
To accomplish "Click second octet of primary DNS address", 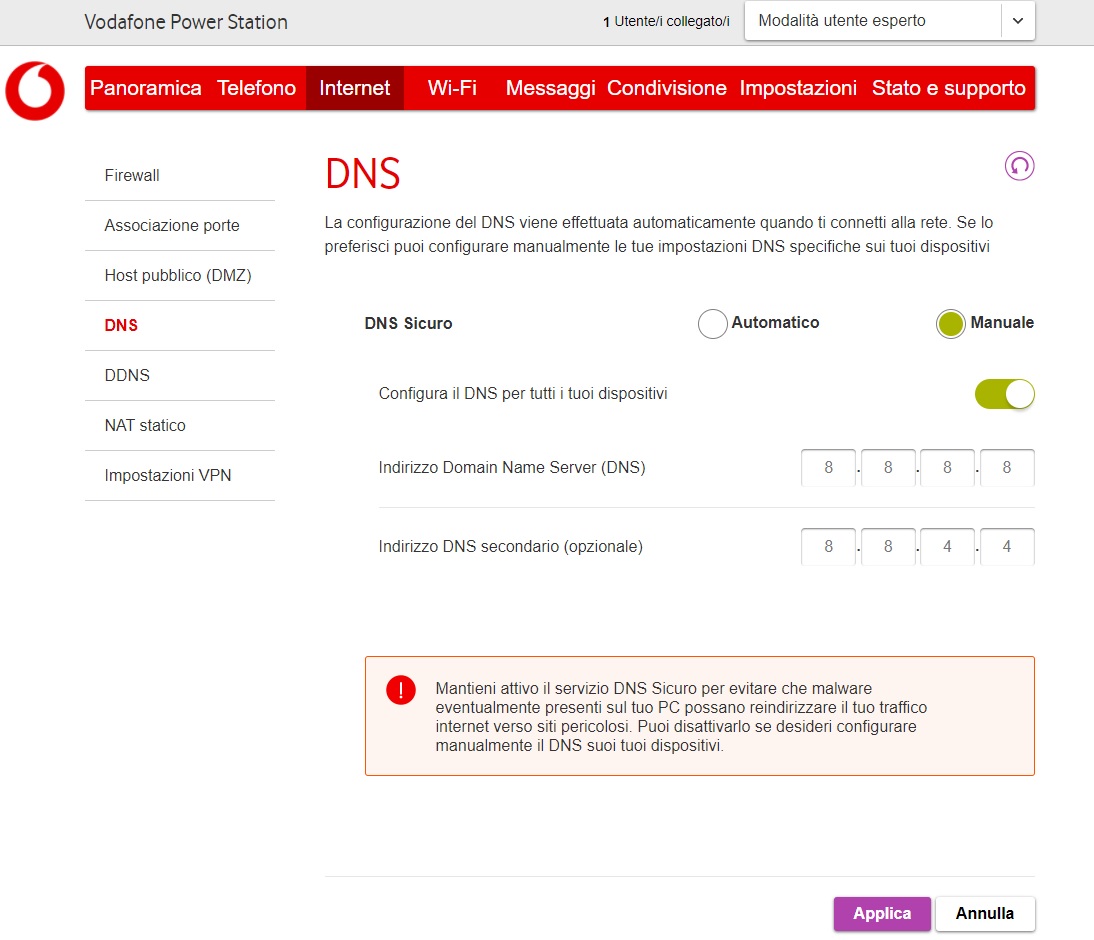I will coord(888,468).
